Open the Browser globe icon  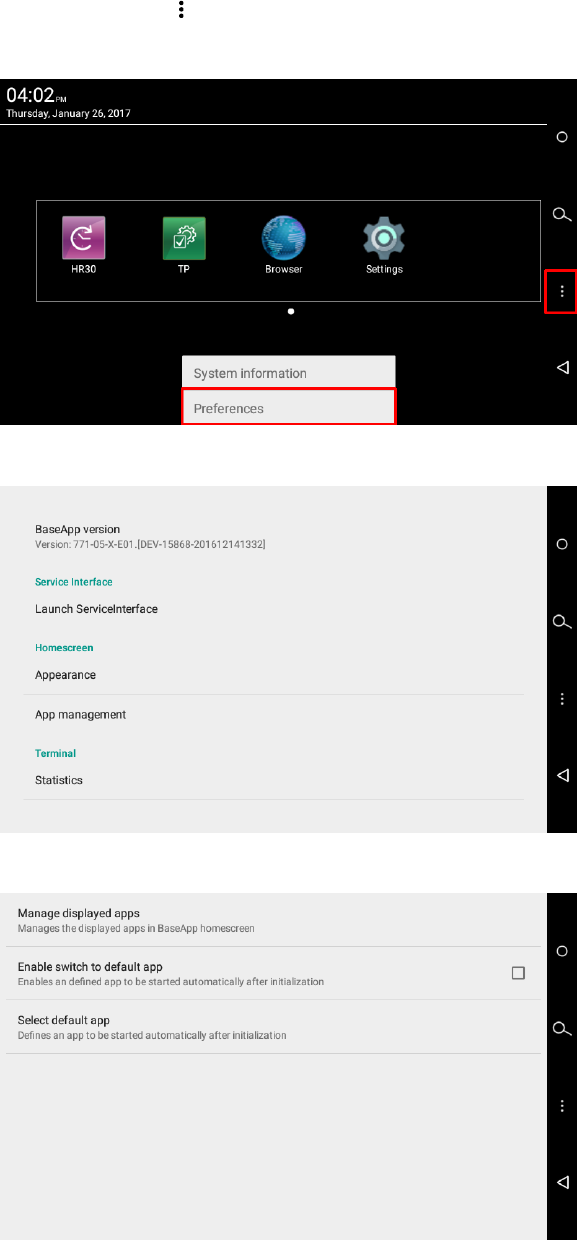click(x=284, y=238)
